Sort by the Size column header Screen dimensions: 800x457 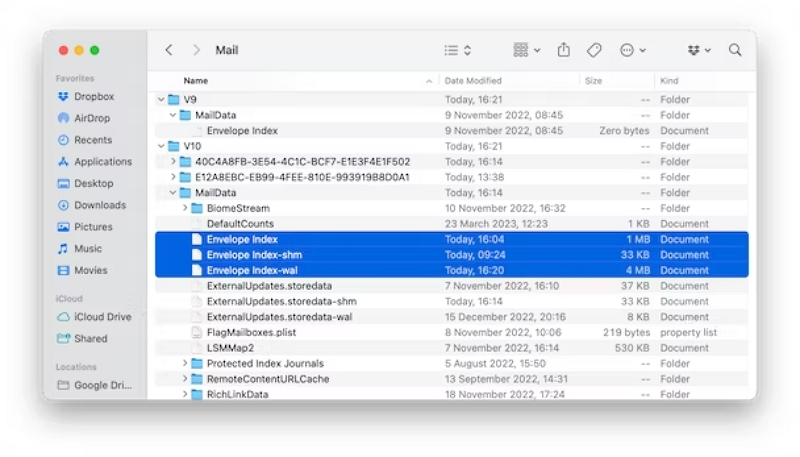(593, 81)
